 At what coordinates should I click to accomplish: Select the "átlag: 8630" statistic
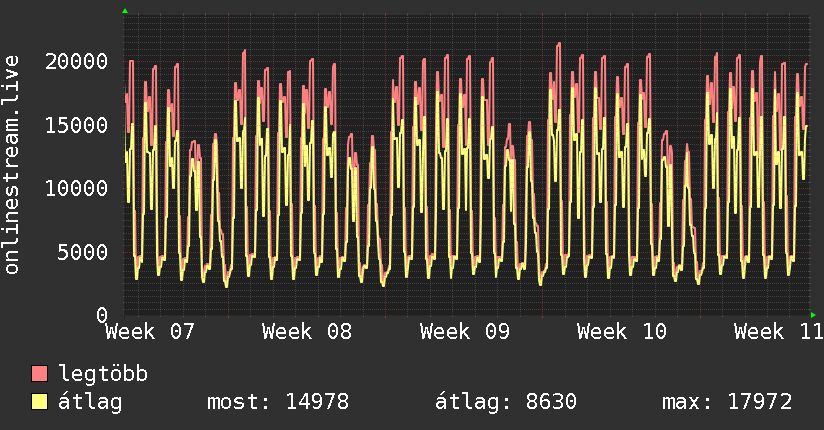pos(506,402)
